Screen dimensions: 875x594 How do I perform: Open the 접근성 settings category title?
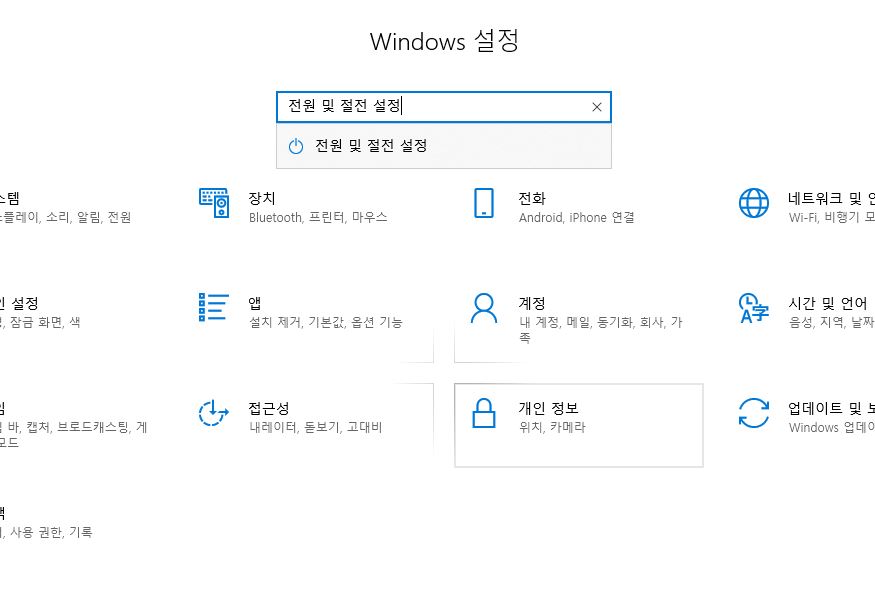point(269,408)
